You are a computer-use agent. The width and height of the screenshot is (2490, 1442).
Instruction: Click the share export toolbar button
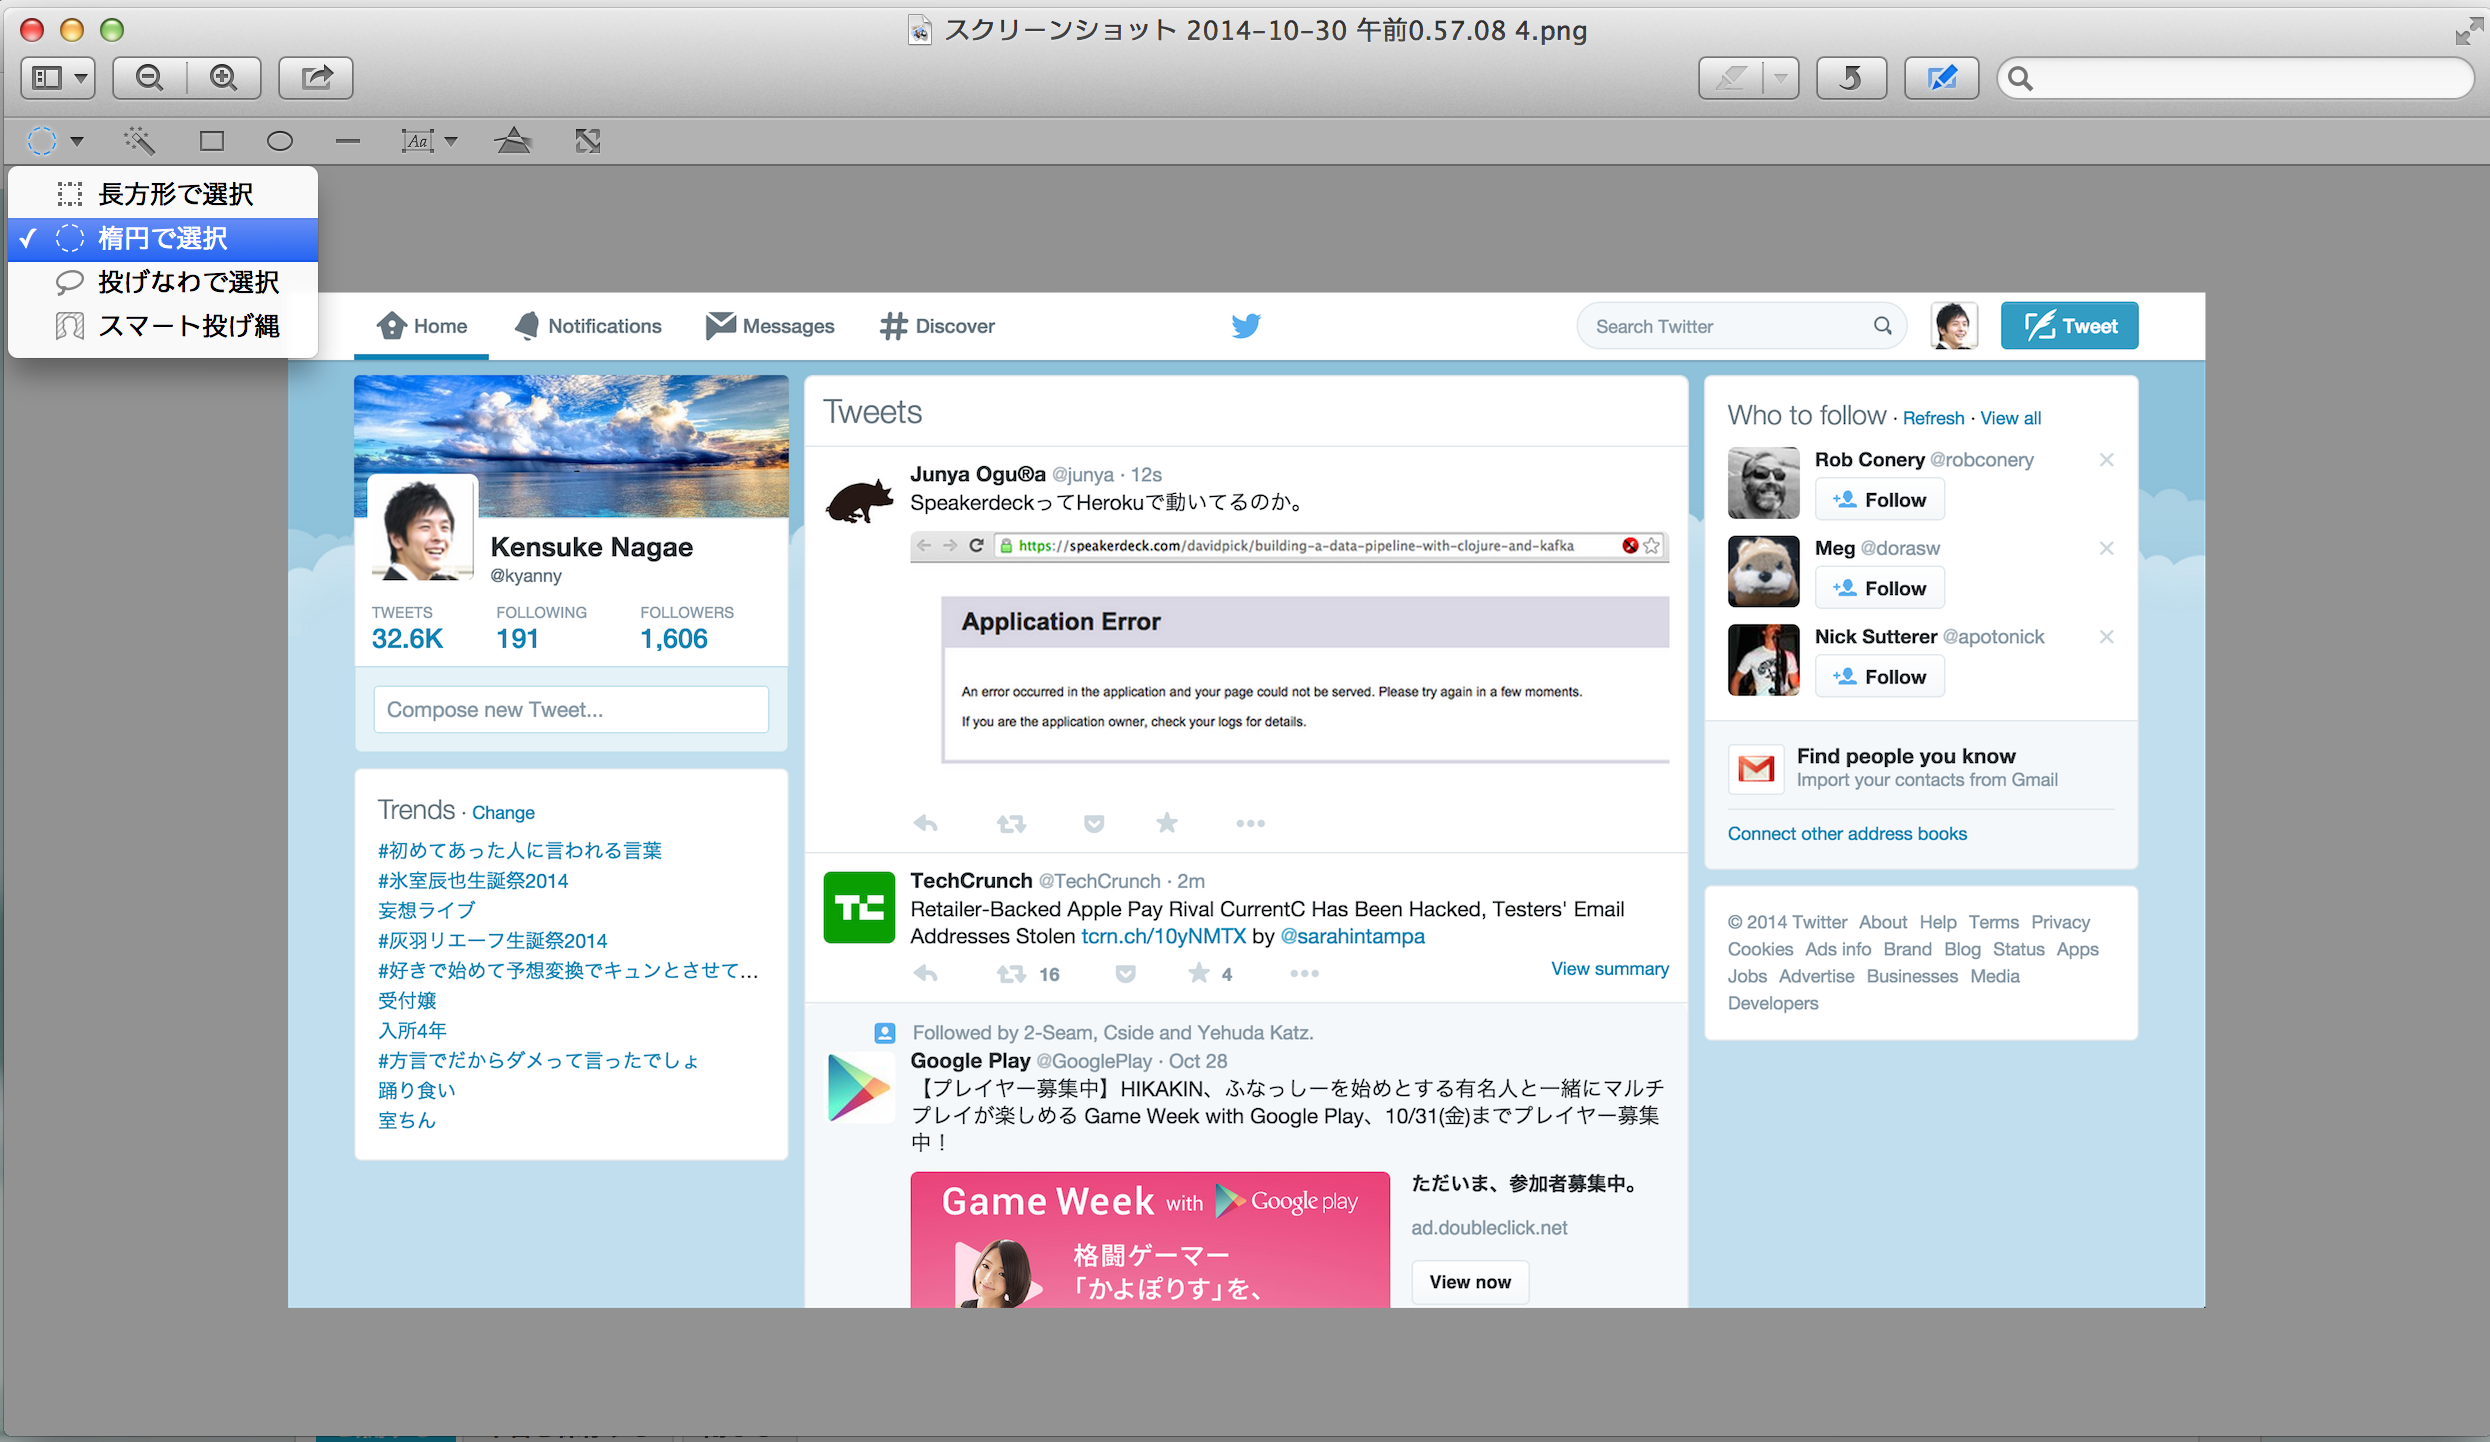click(316, 78)
